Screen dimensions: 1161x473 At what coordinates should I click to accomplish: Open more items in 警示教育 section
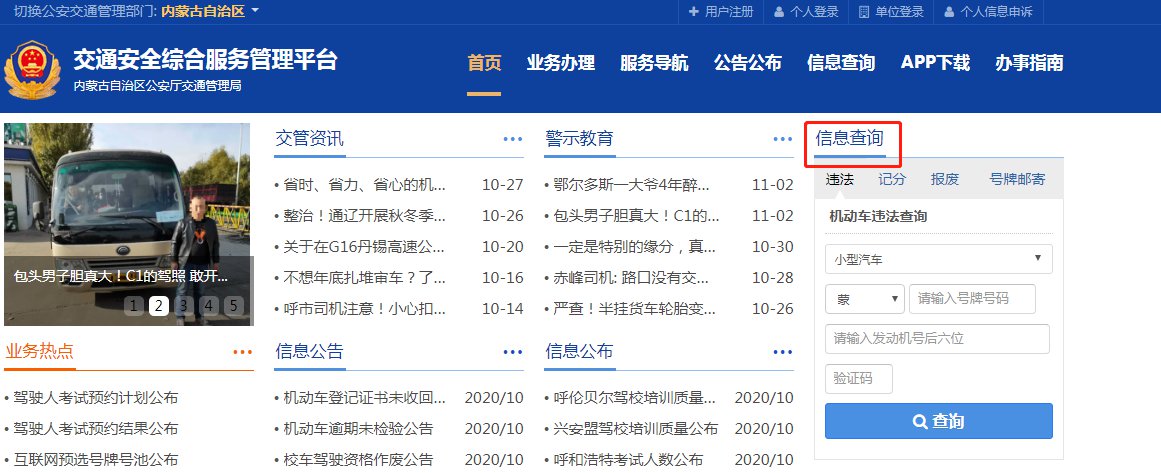tap(783, 139)
